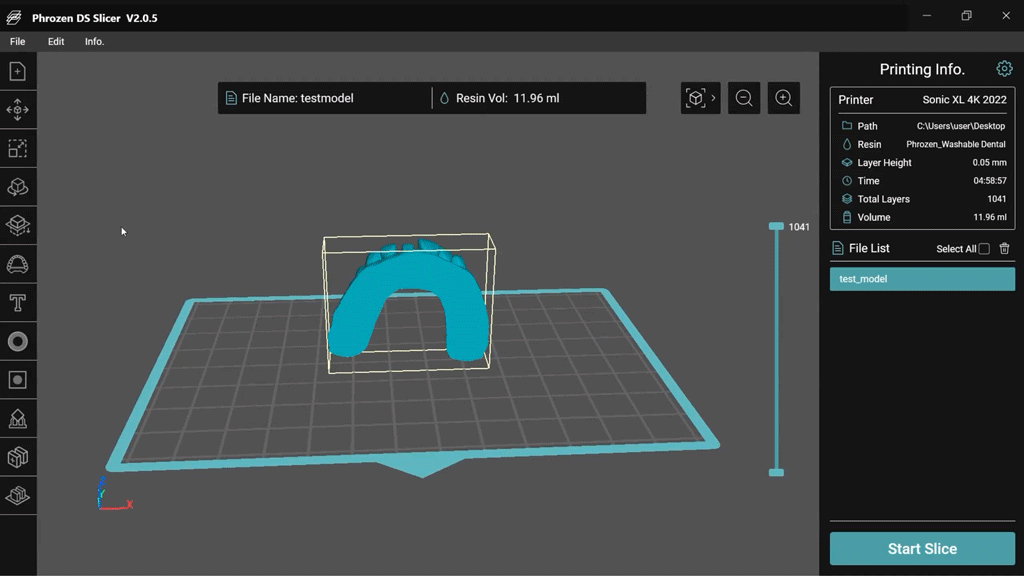The image size is (1024, 576).
Task: Open printing settings via the gear icon
Action: 1004,69
